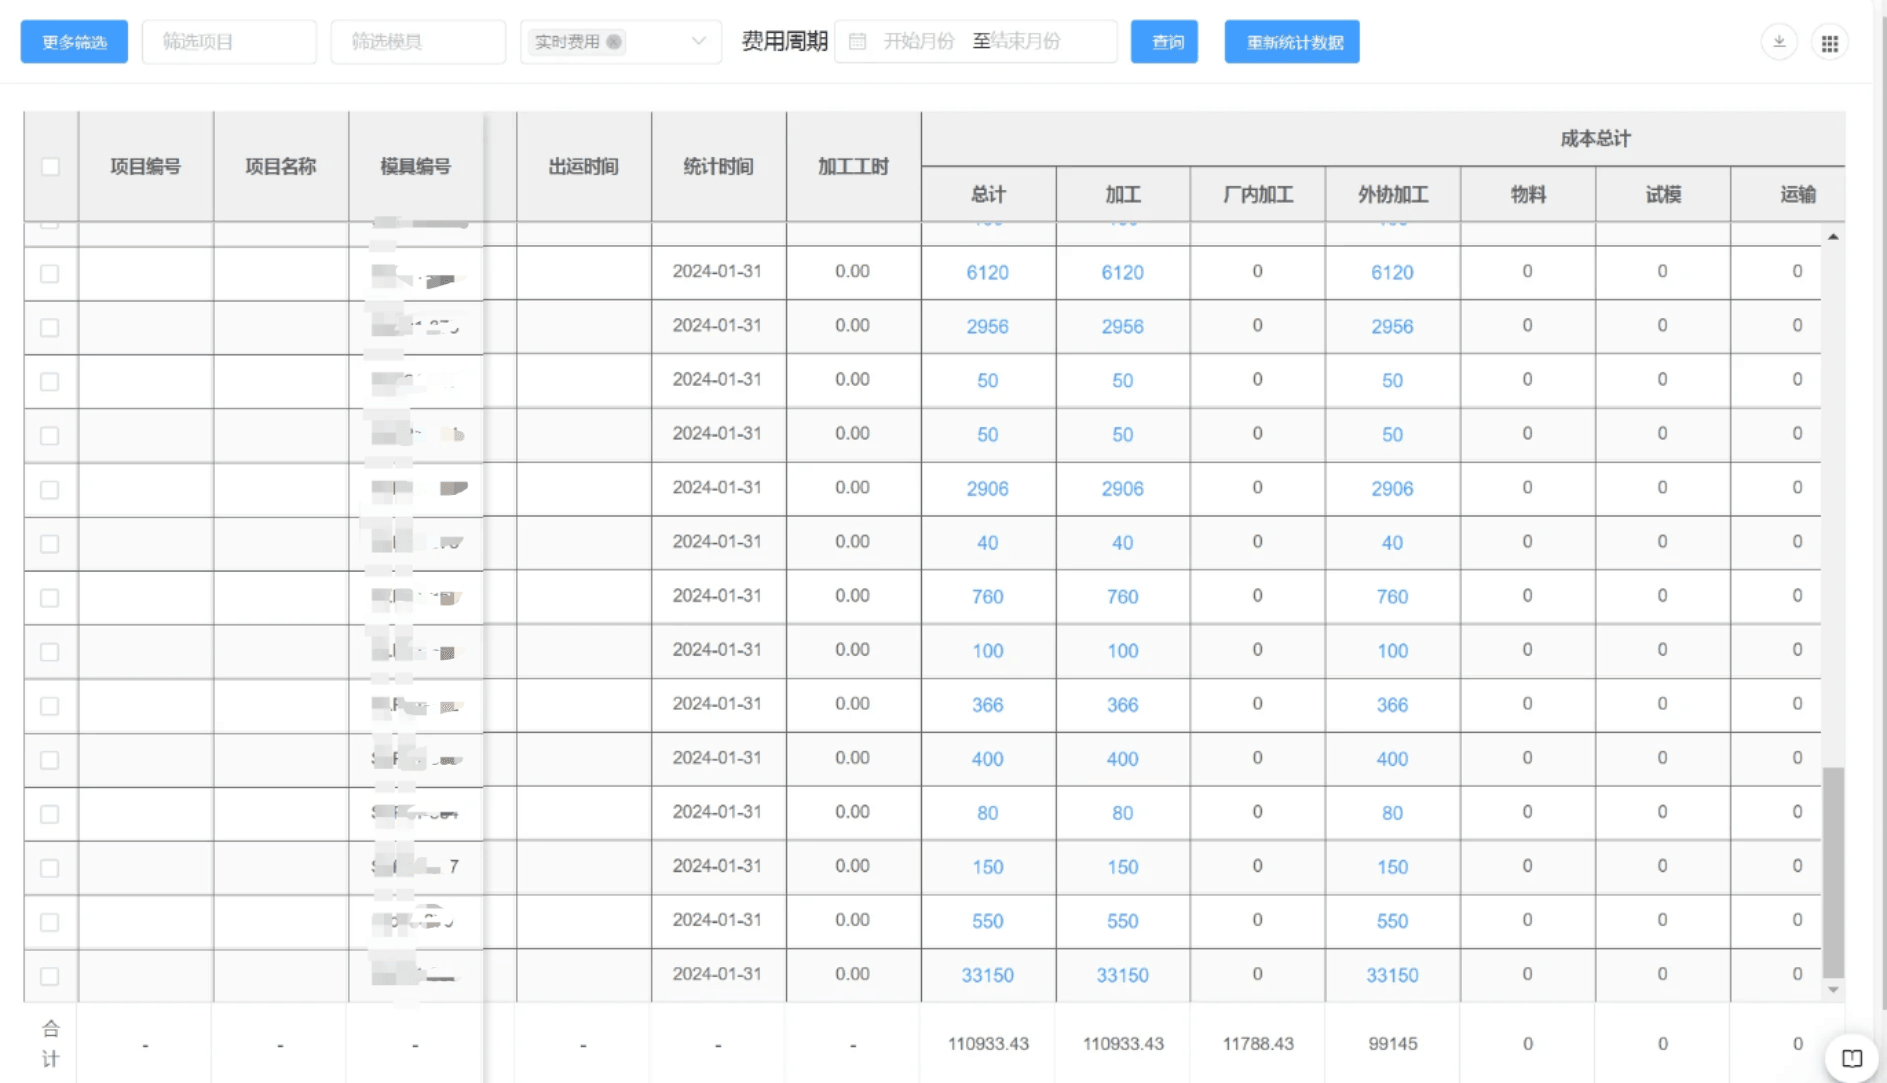Click the vertical table scrollbar thumb
This screenshot has height=1083, width=1887.
(1833, 870)
